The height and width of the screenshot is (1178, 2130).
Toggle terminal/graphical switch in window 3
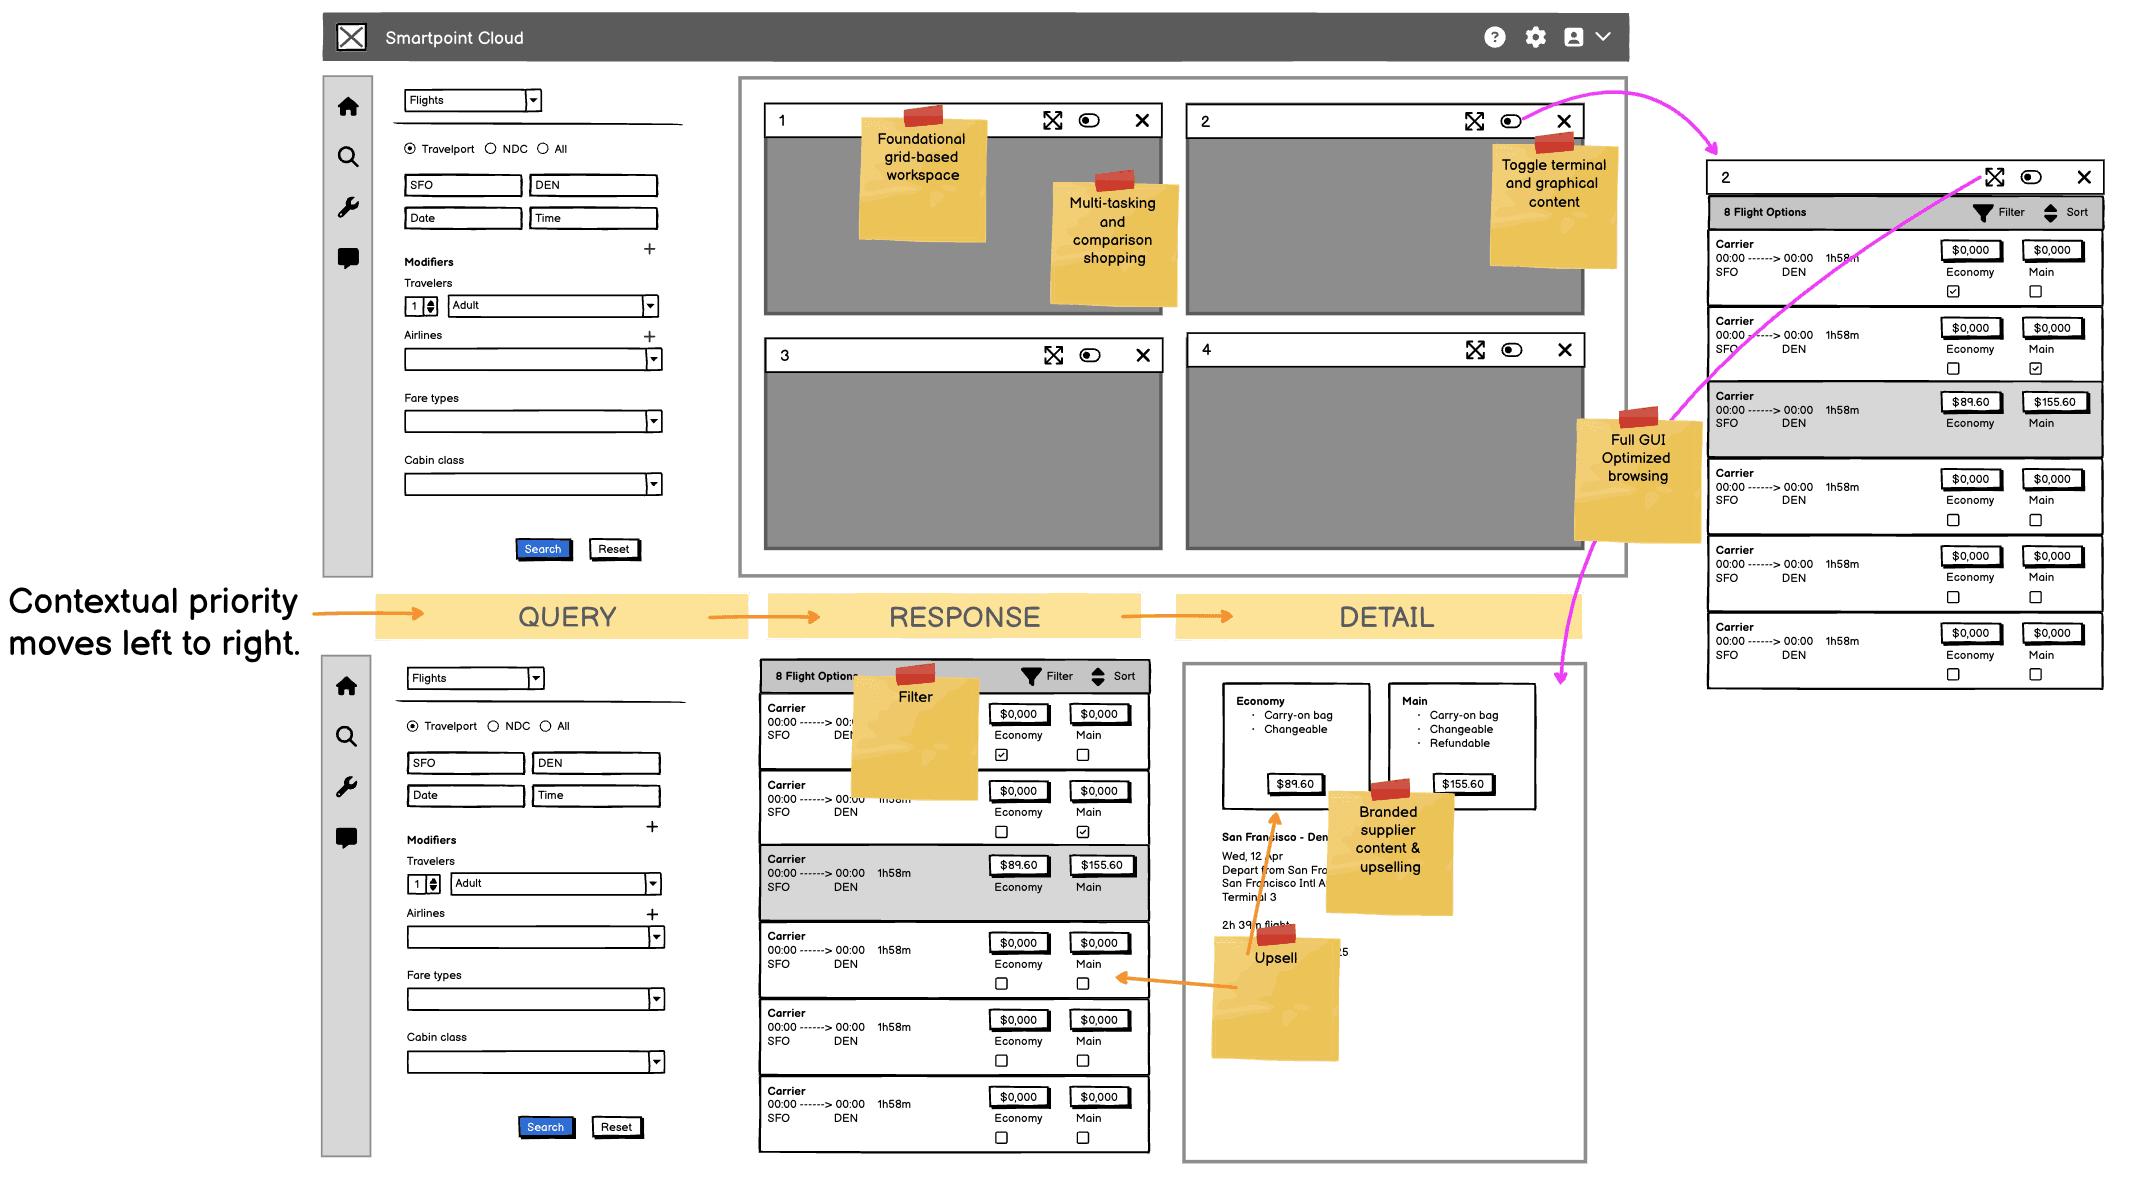[1090, 355]
